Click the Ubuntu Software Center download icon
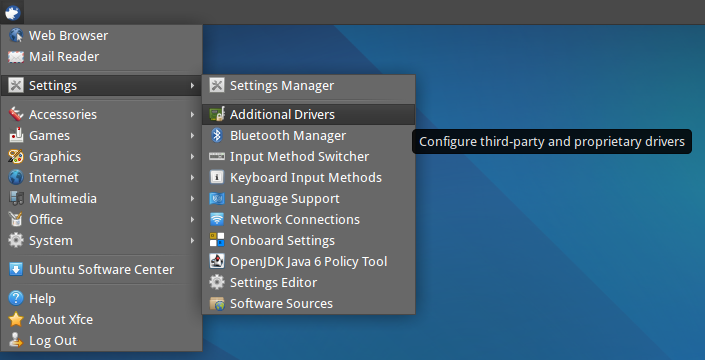705x360 pixels. 16,270
